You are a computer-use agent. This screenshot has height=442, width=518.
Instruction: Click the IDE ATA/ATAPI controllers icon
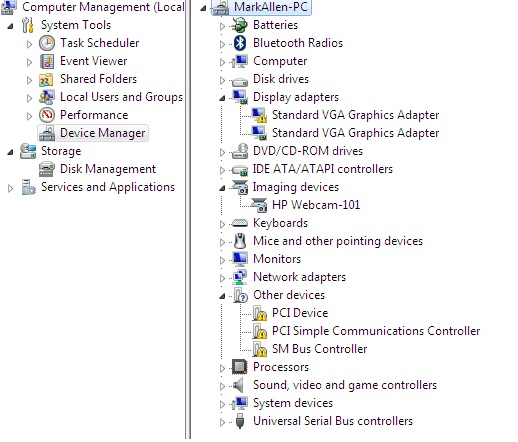pos(240,170)
